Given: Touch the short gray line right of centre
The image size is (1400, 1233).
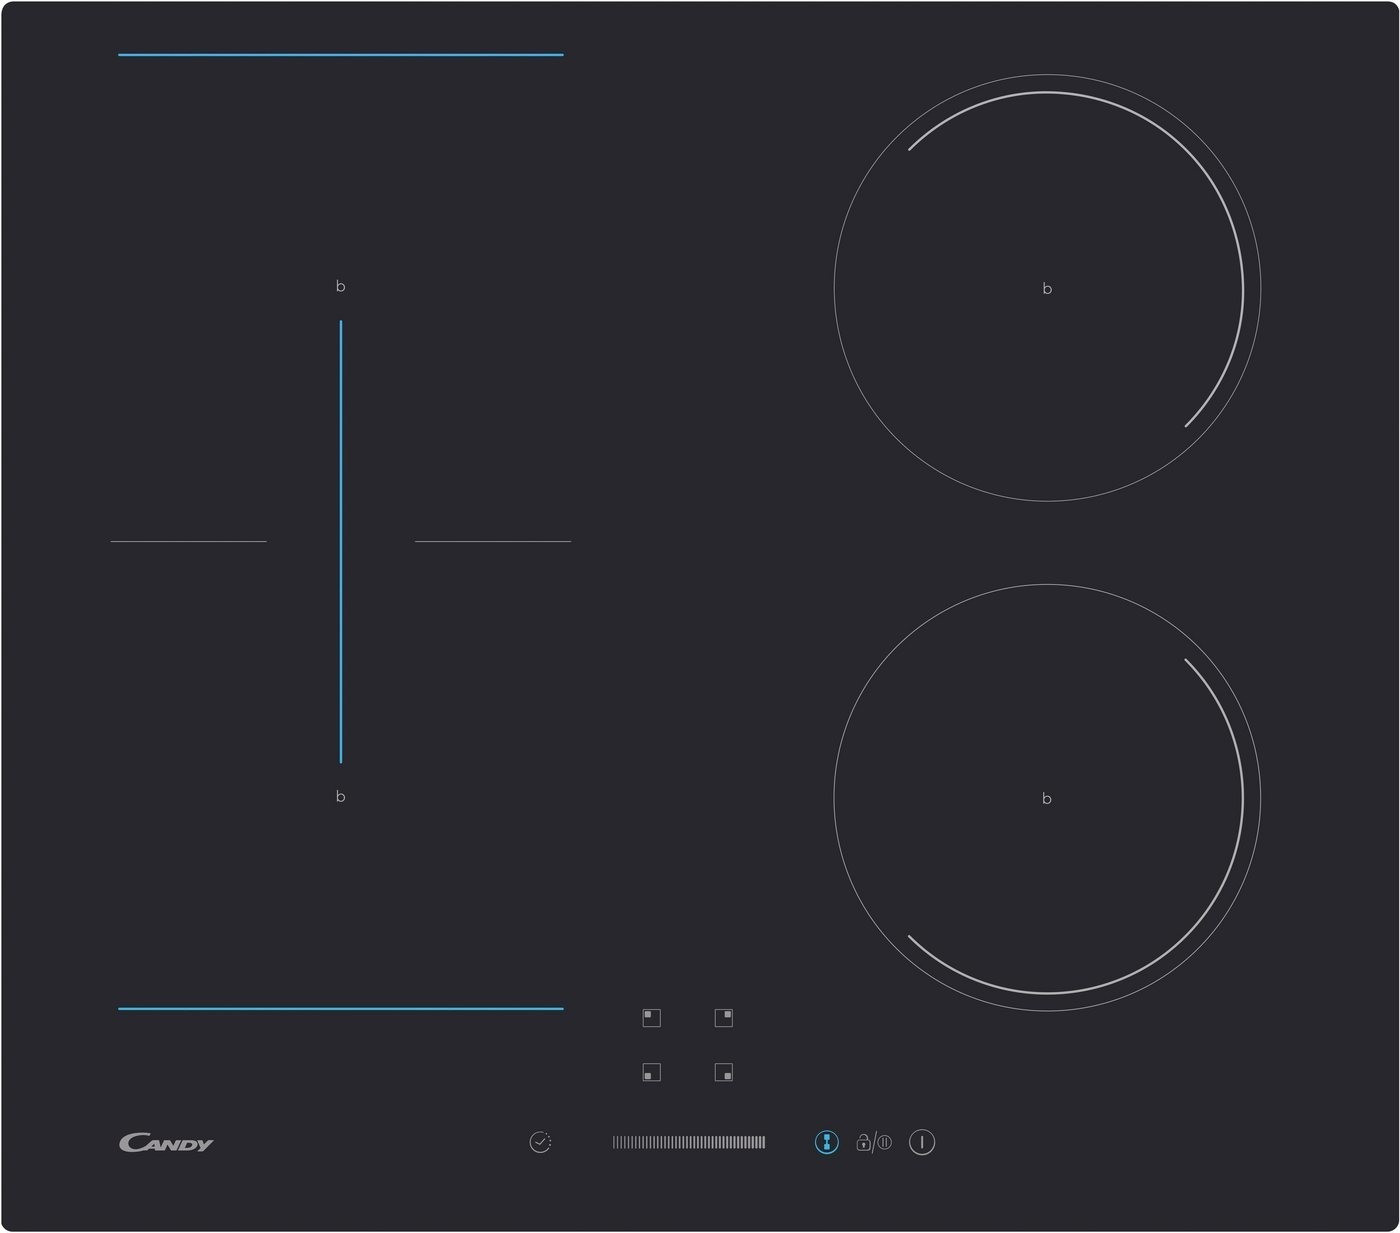Looking at the screenshot, I should coord(493,541).
